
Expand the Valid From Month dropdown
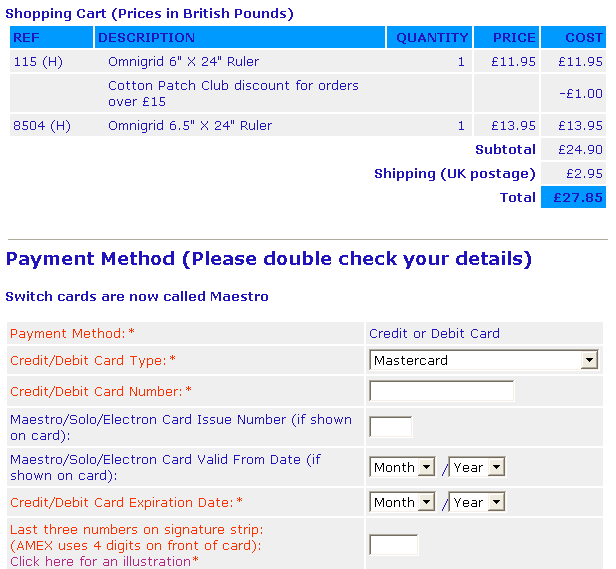403,467
